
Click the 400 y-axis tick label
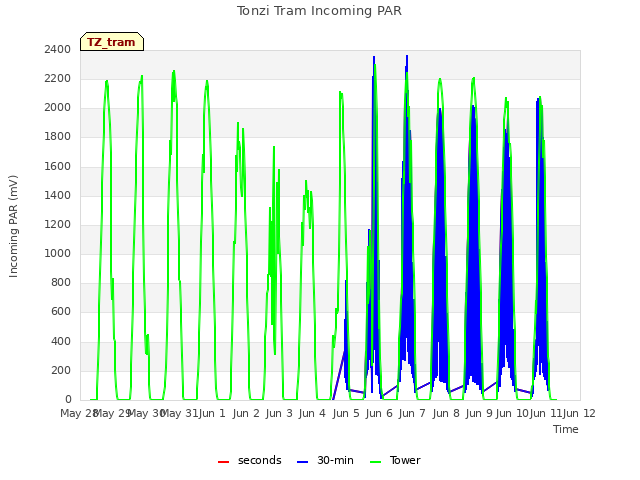coord(61,341)
